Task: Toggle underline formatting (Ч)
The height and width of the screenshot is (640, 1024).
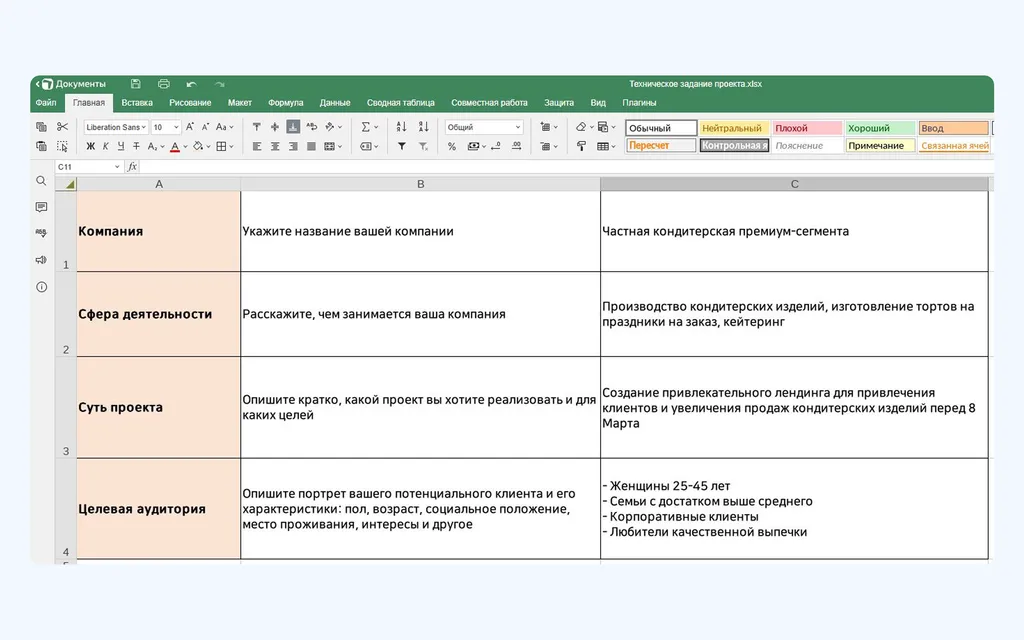Action: (x=121, y=146)
